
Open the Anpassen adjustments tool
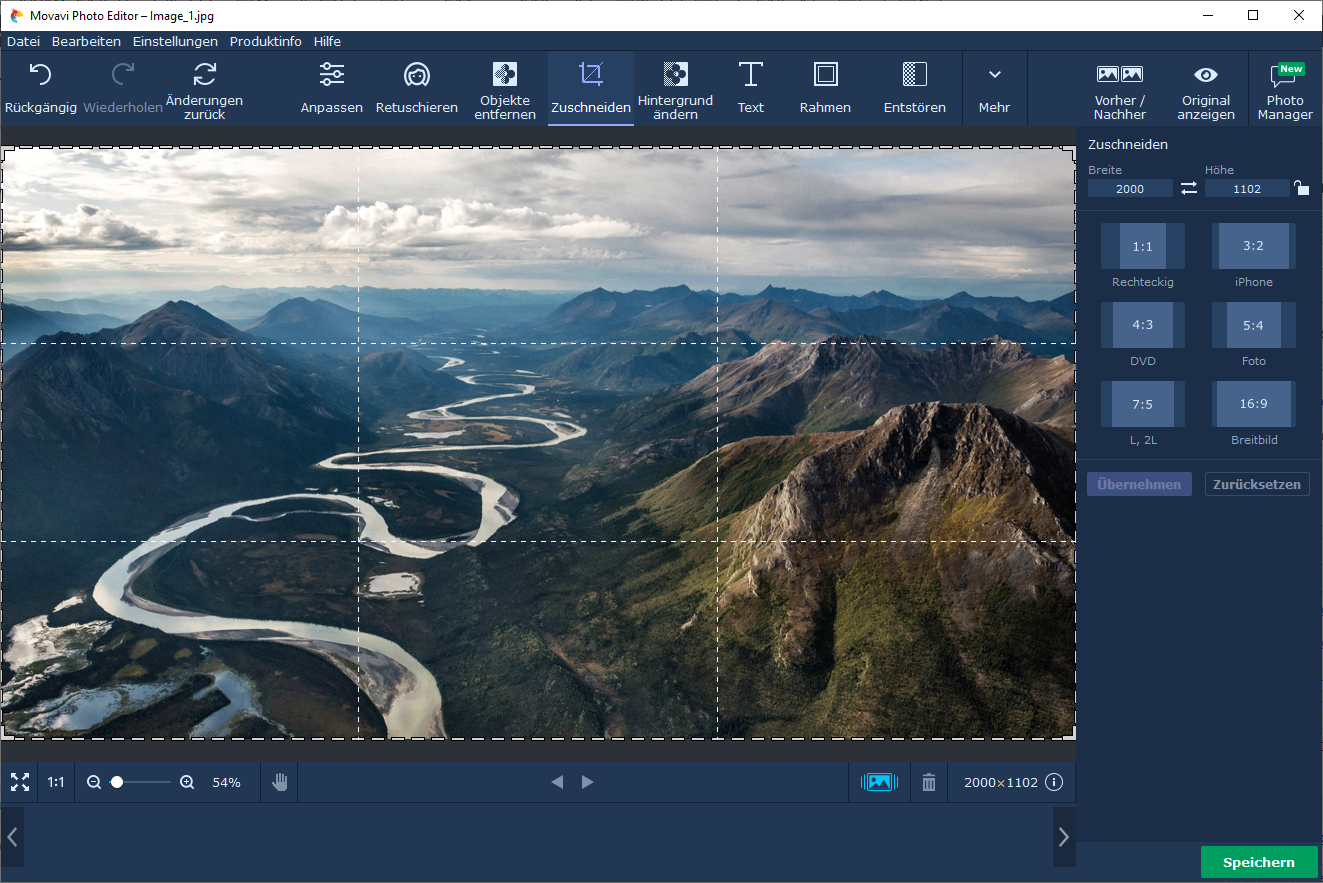tap(331, 88)
